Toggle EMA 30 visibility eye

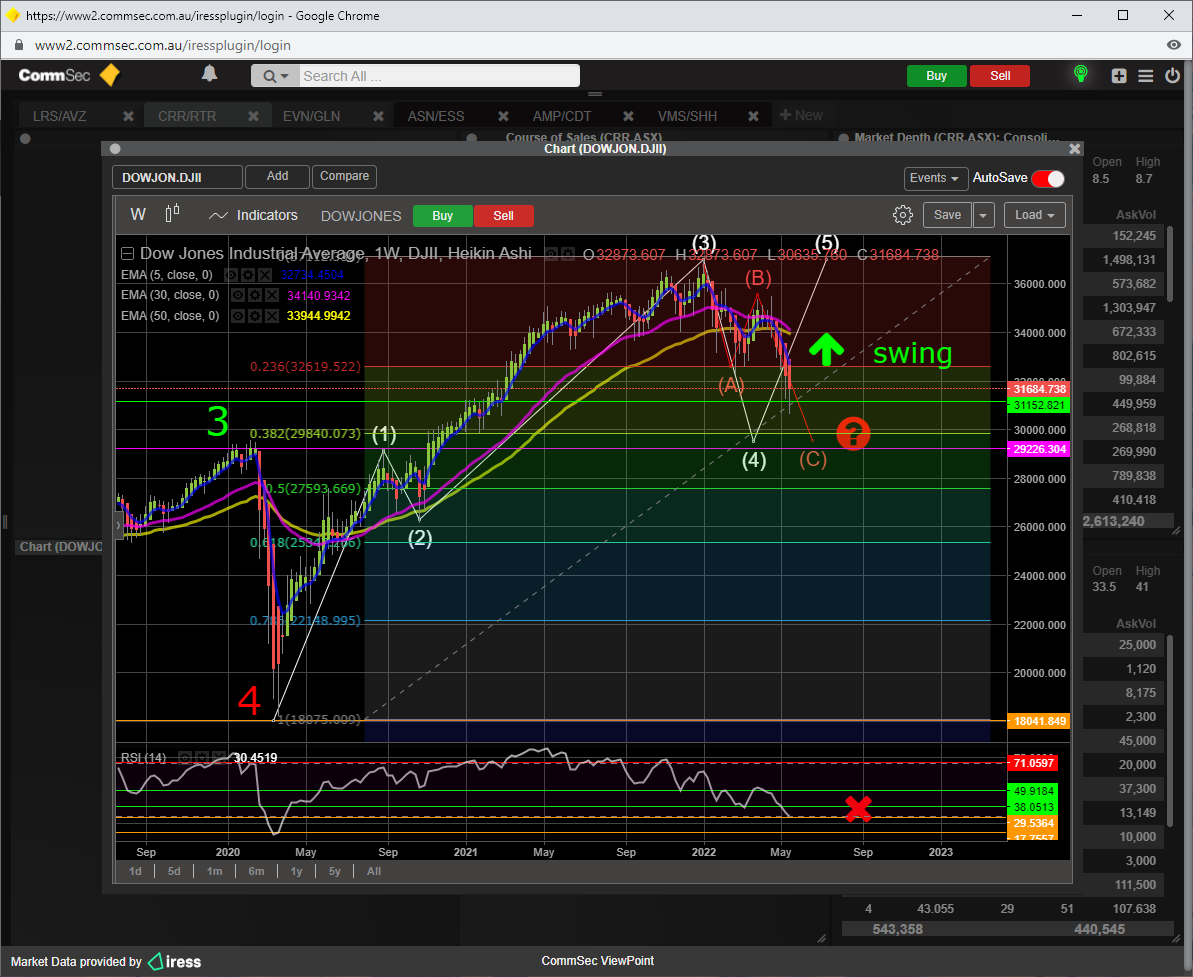(238, 295)
